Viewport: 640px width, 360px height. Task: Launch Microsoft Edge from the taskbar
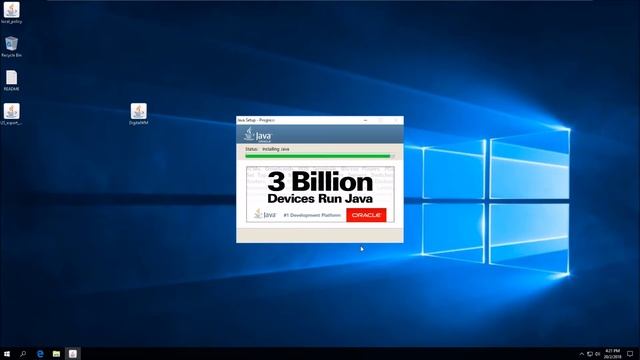click(40, 354)
